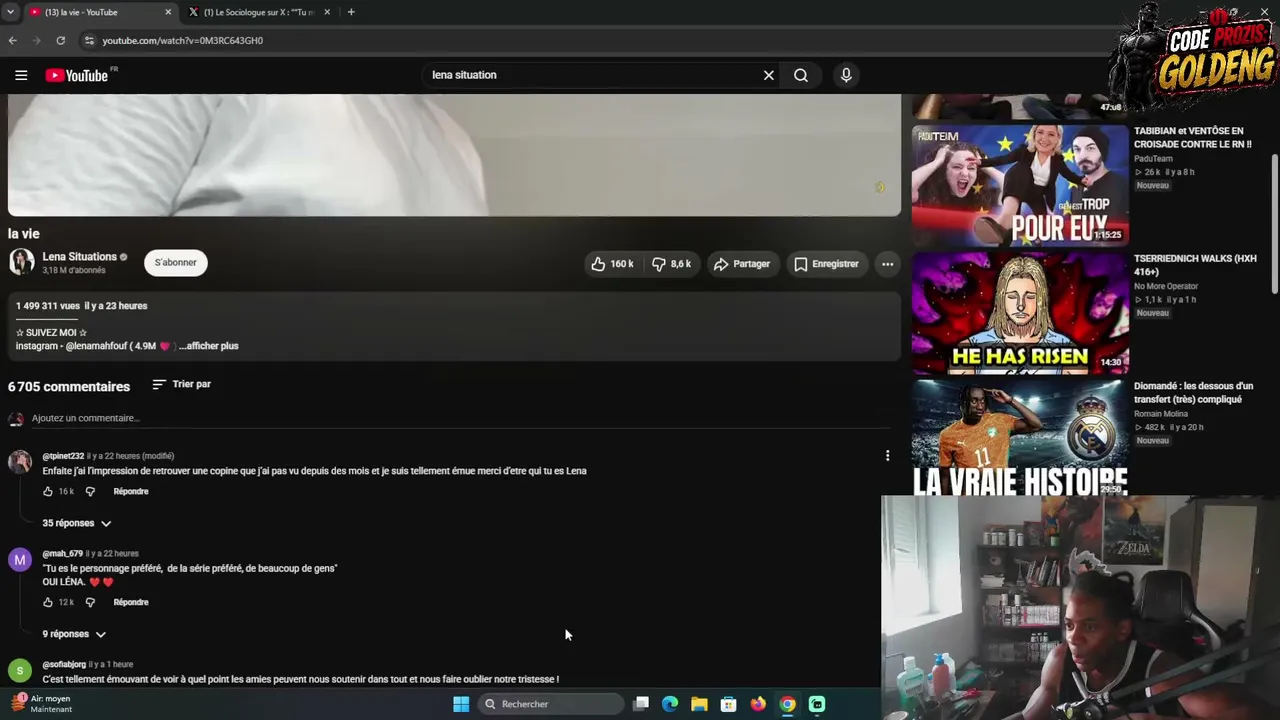Open the Diomandé transfert video title

pyautogui.click(x=1193, y=393)
